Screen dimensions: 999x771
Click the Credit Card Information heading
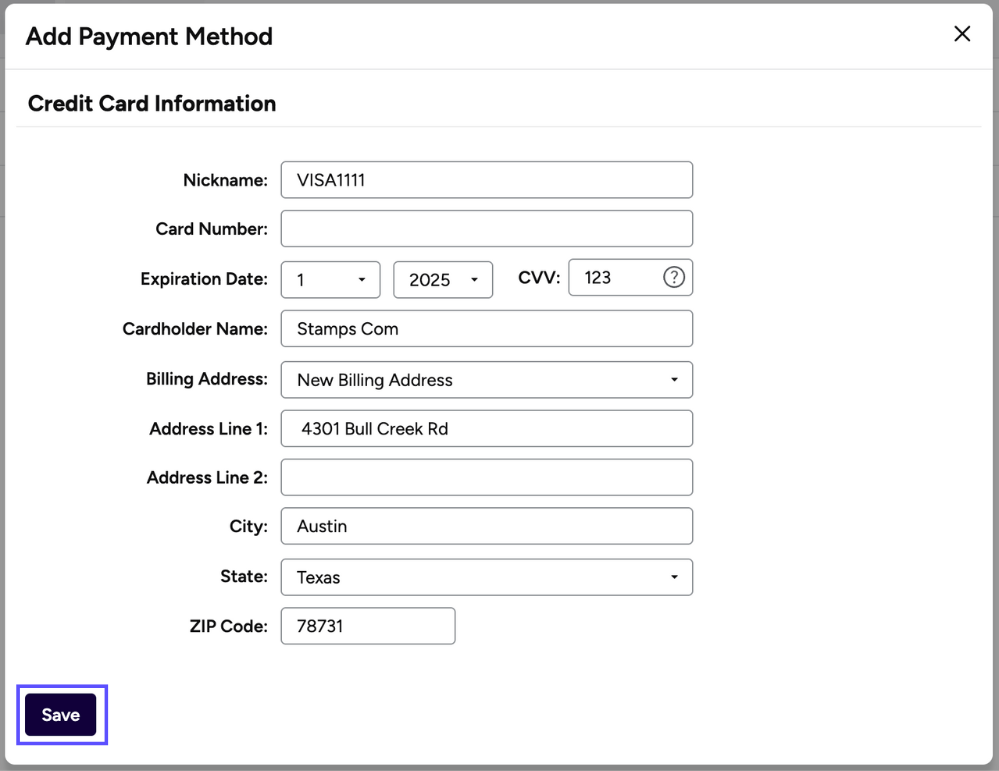click(x=151, y=103)
